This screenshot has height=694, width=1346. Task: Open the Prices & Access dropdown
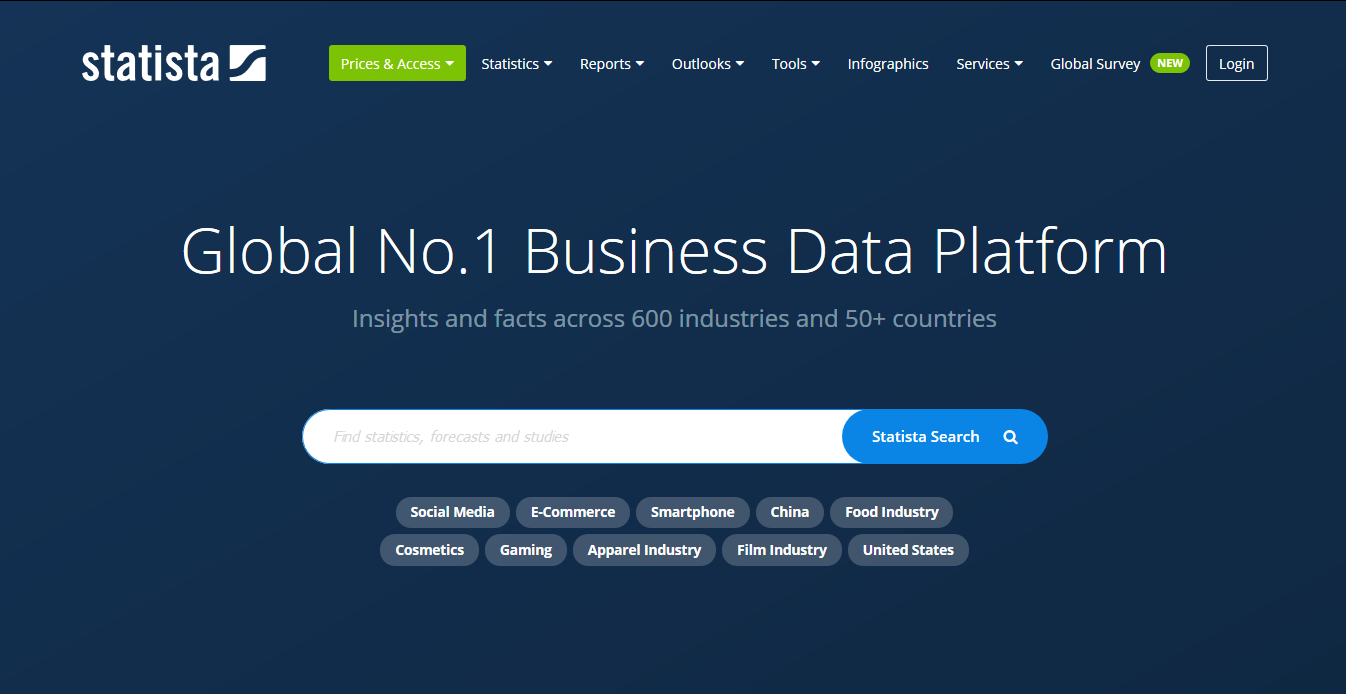pos(397,64)
